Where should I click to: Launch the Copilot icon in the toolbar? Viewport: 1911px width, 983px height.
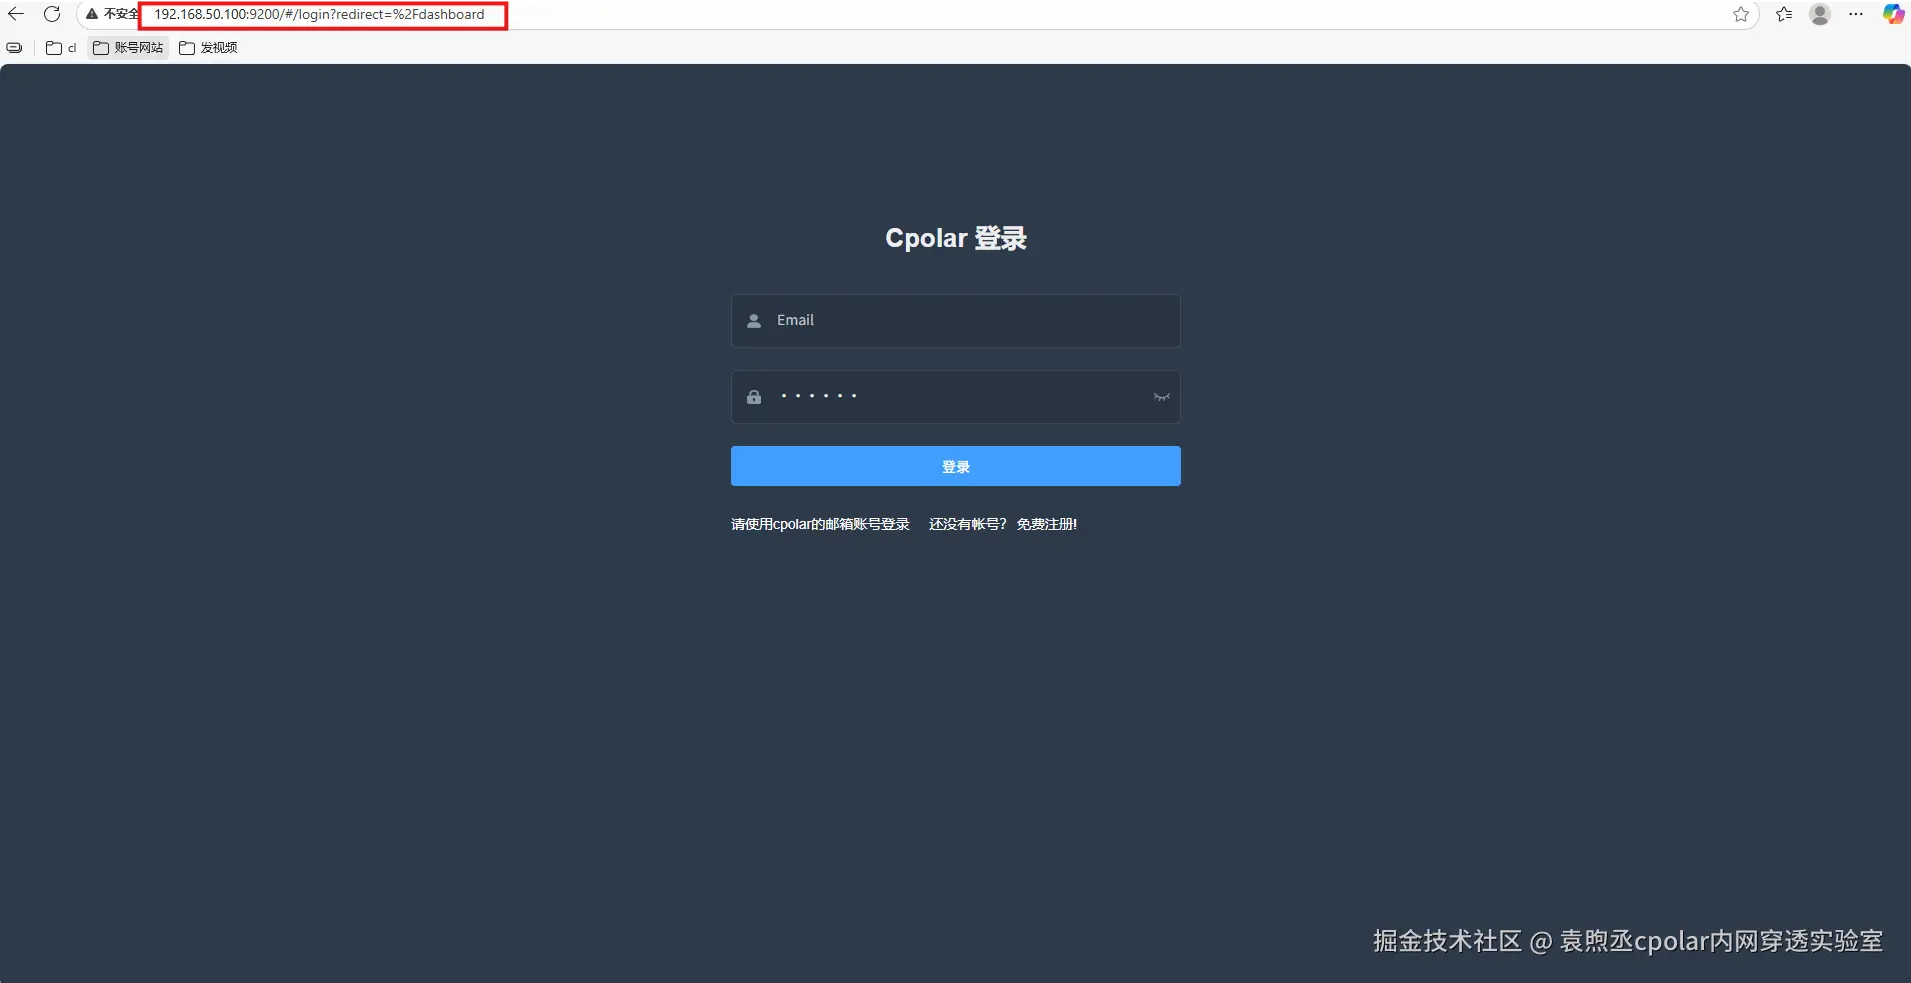(x=1893, y=14)
